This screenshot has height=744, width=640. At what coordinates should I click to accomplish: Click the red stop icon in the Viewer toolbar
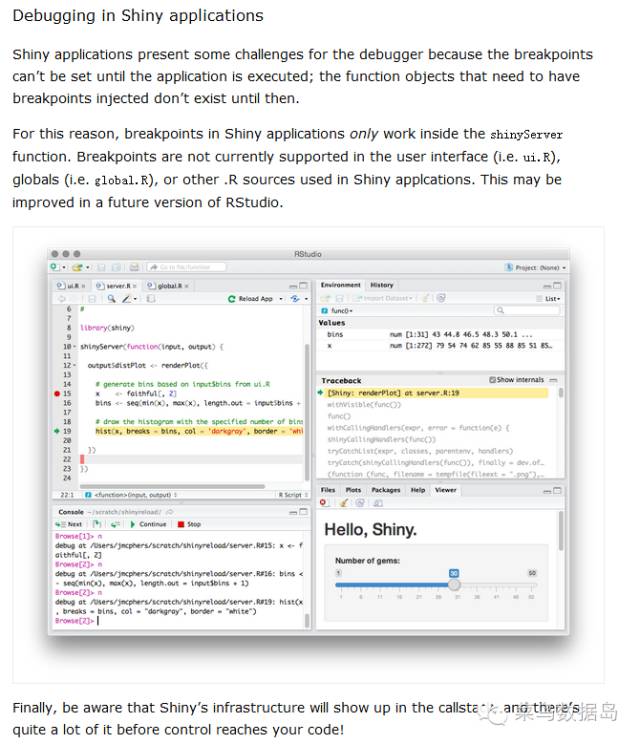[x=324, y=503]
